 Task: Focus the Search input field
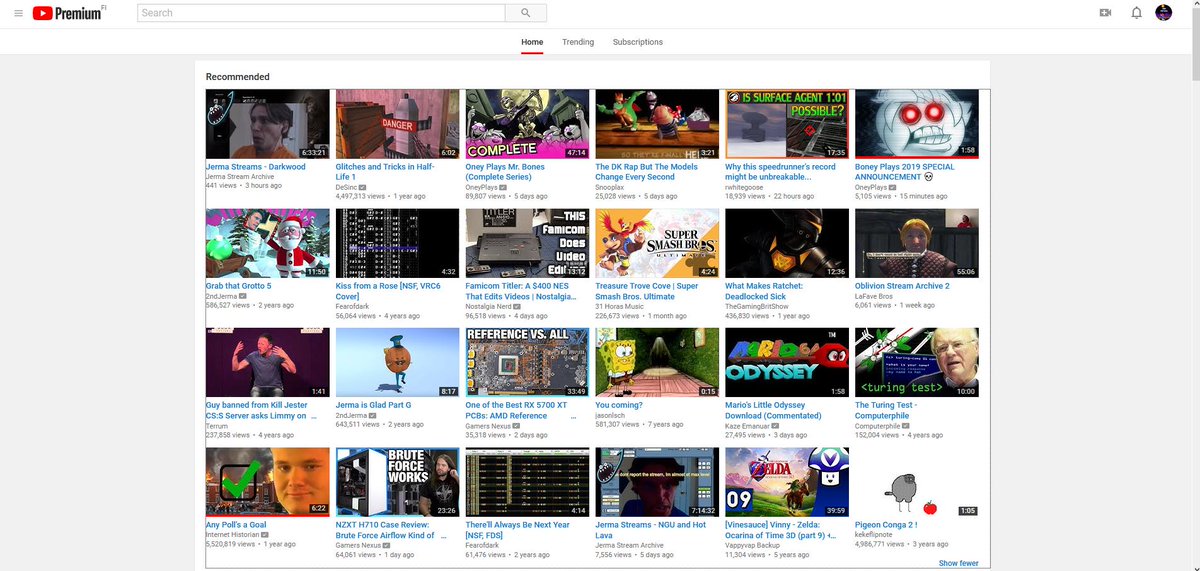pyautogui.click(x=321, y=13)
